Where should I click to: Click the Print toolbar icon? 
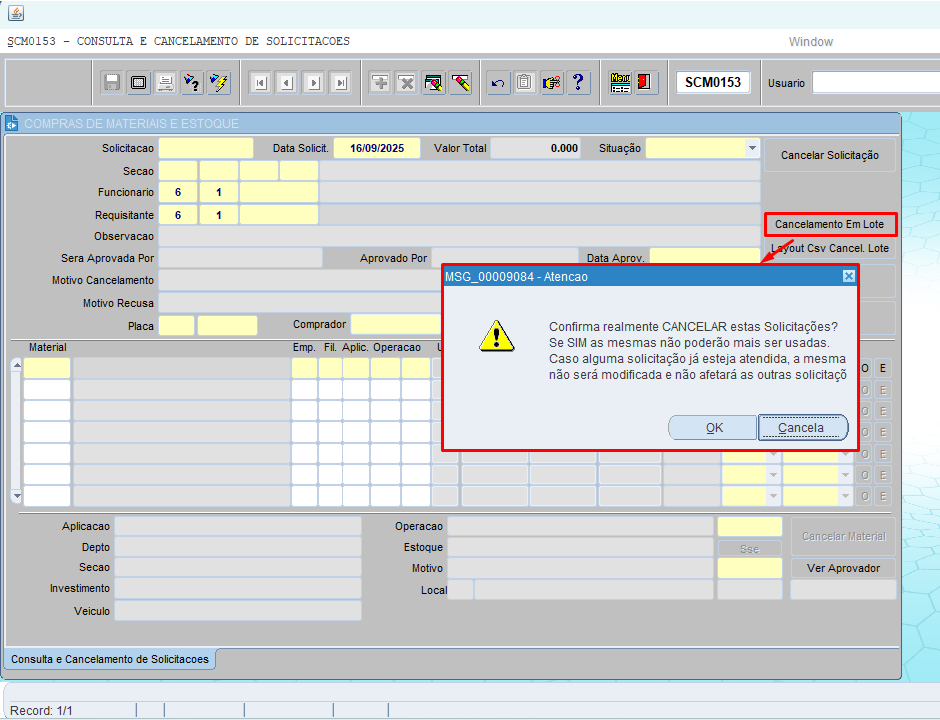click(x=166, y=83)
